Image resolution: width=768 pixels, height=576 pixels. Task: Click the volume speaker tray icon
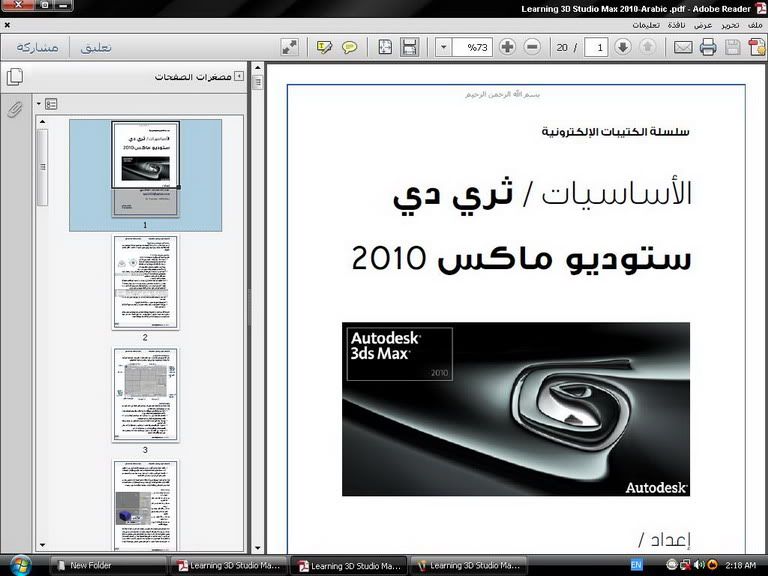click(x=699, y=565)
